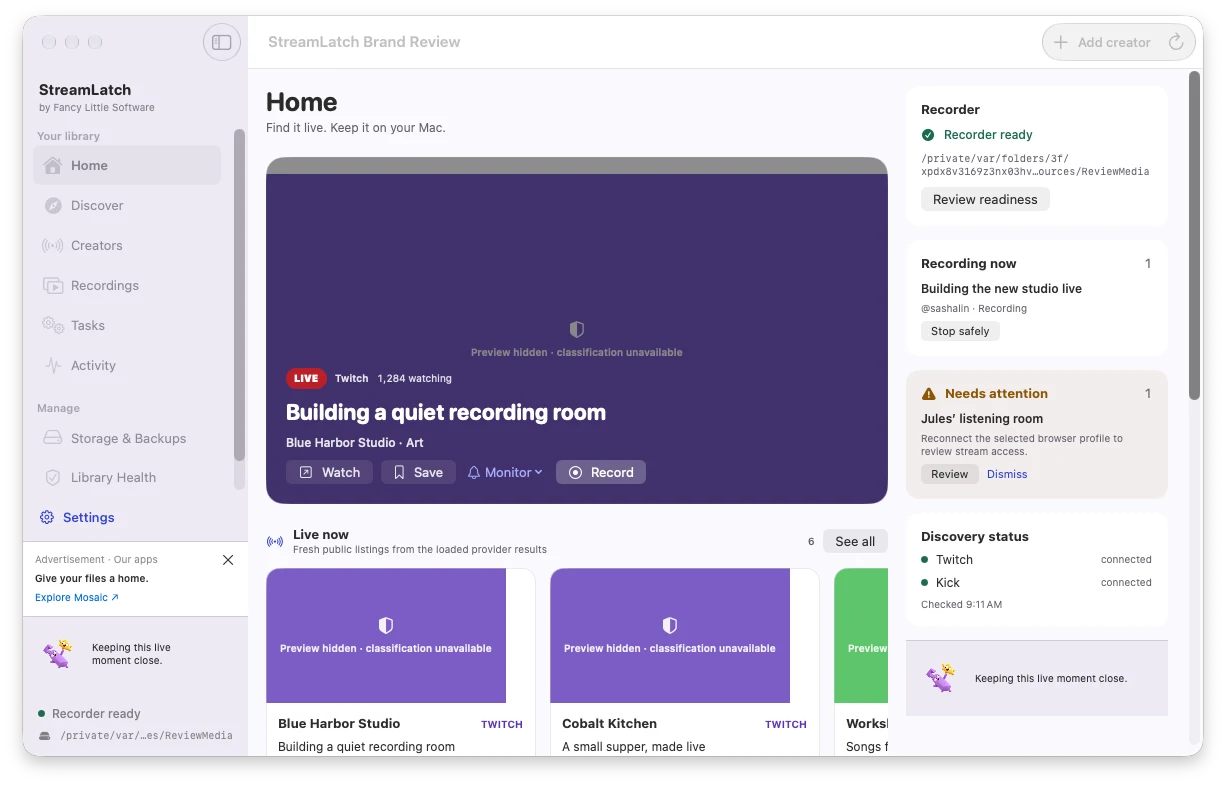Click the shield icon on Blue Harbor preview

tap(386, 626)
